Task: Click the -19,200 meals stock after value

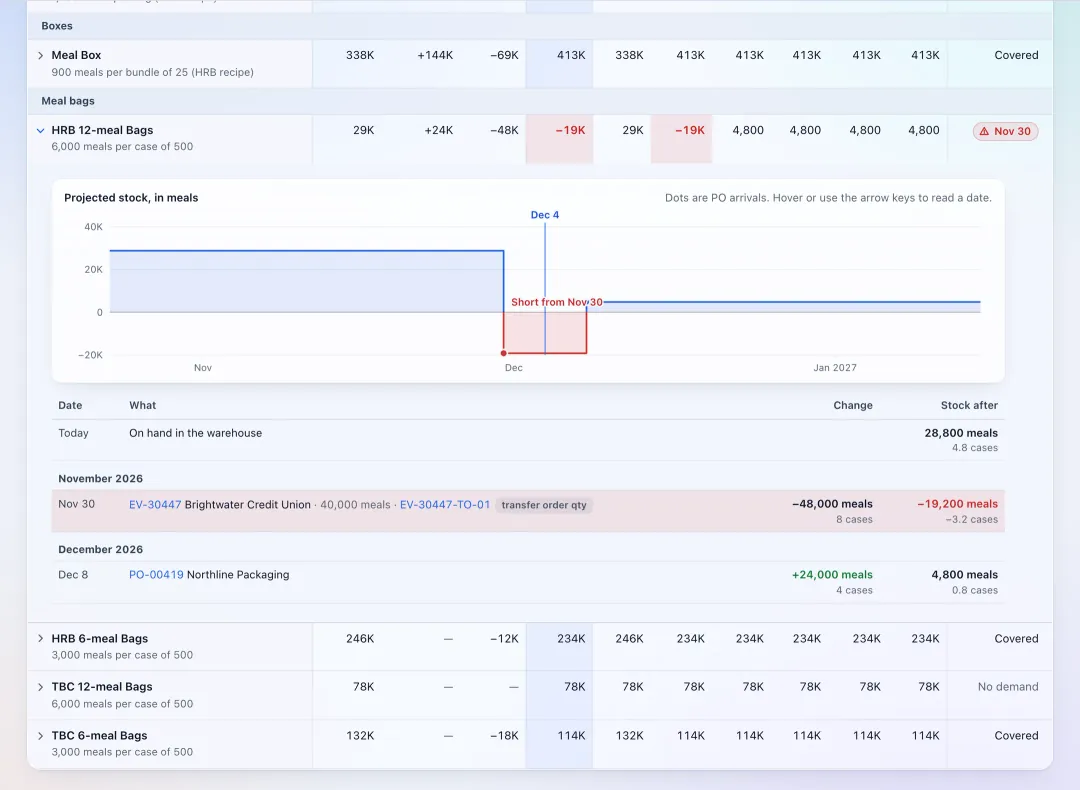Action: click(x=957, y=503)
